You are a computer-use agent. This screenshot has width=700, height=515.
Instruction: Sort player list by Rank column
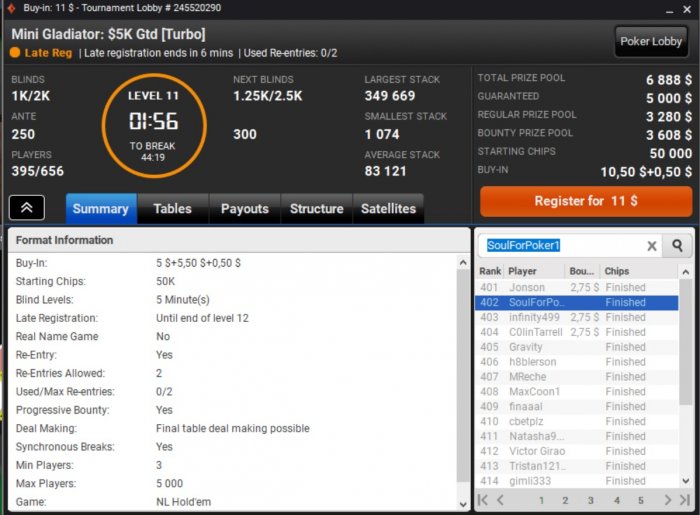click(x=490, y=271)
